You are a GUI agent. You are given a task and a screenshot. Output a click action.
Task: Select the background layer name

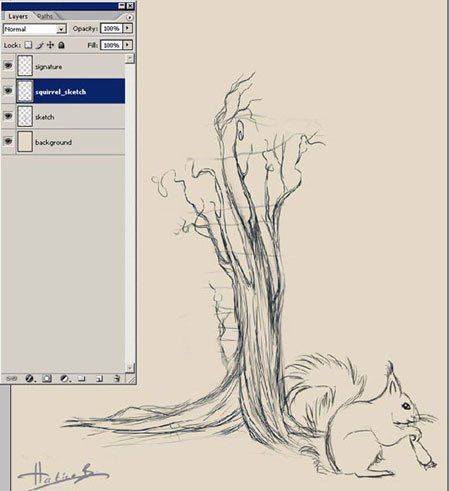[53, 142]
